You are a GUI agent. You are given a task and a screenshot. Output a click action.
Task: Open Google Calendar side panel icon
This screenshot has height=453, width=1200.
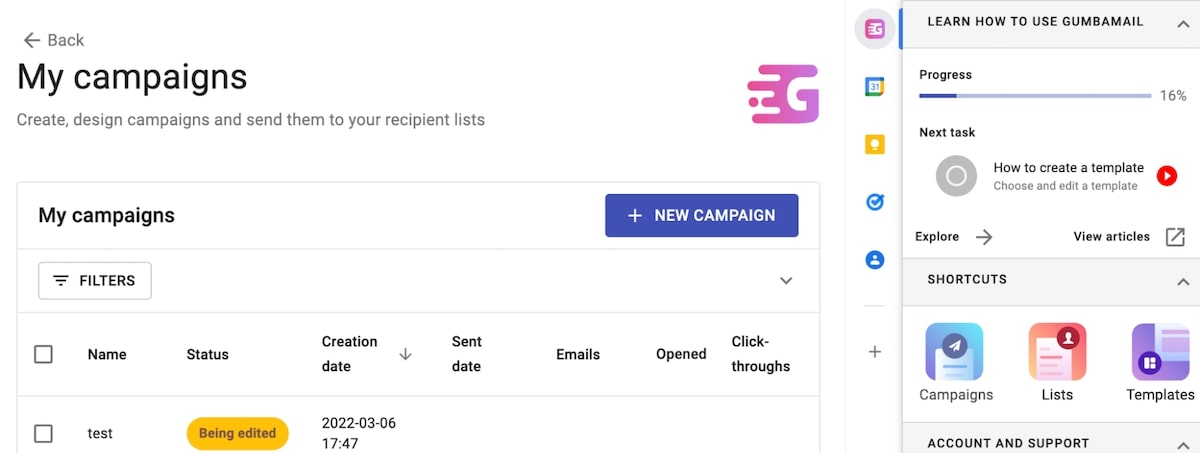point(874,87)
